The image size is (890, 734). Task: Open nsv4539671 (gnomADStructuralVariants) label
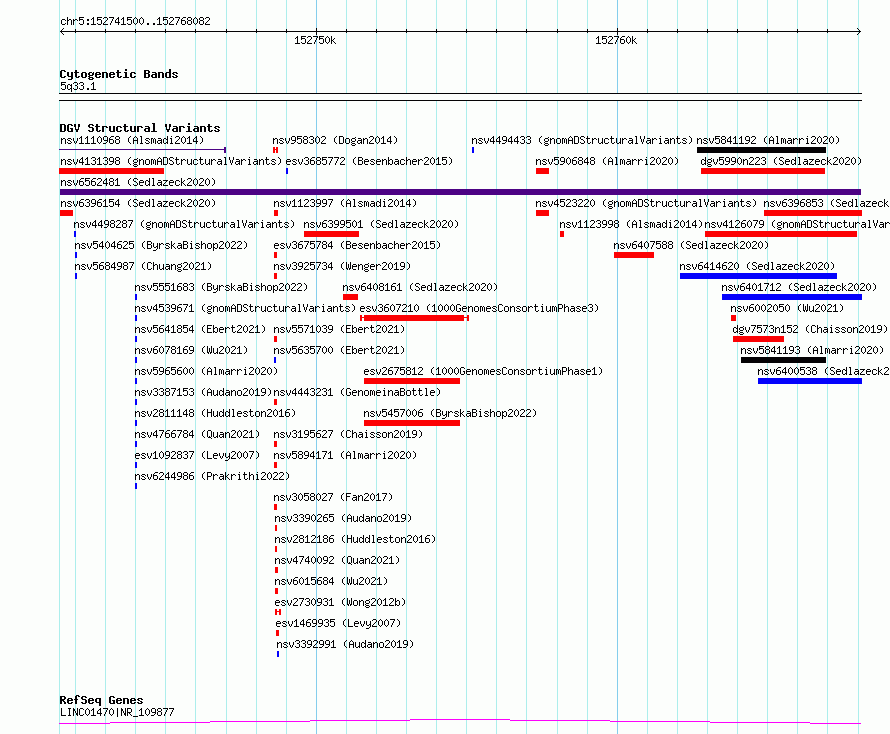[245, 308]
